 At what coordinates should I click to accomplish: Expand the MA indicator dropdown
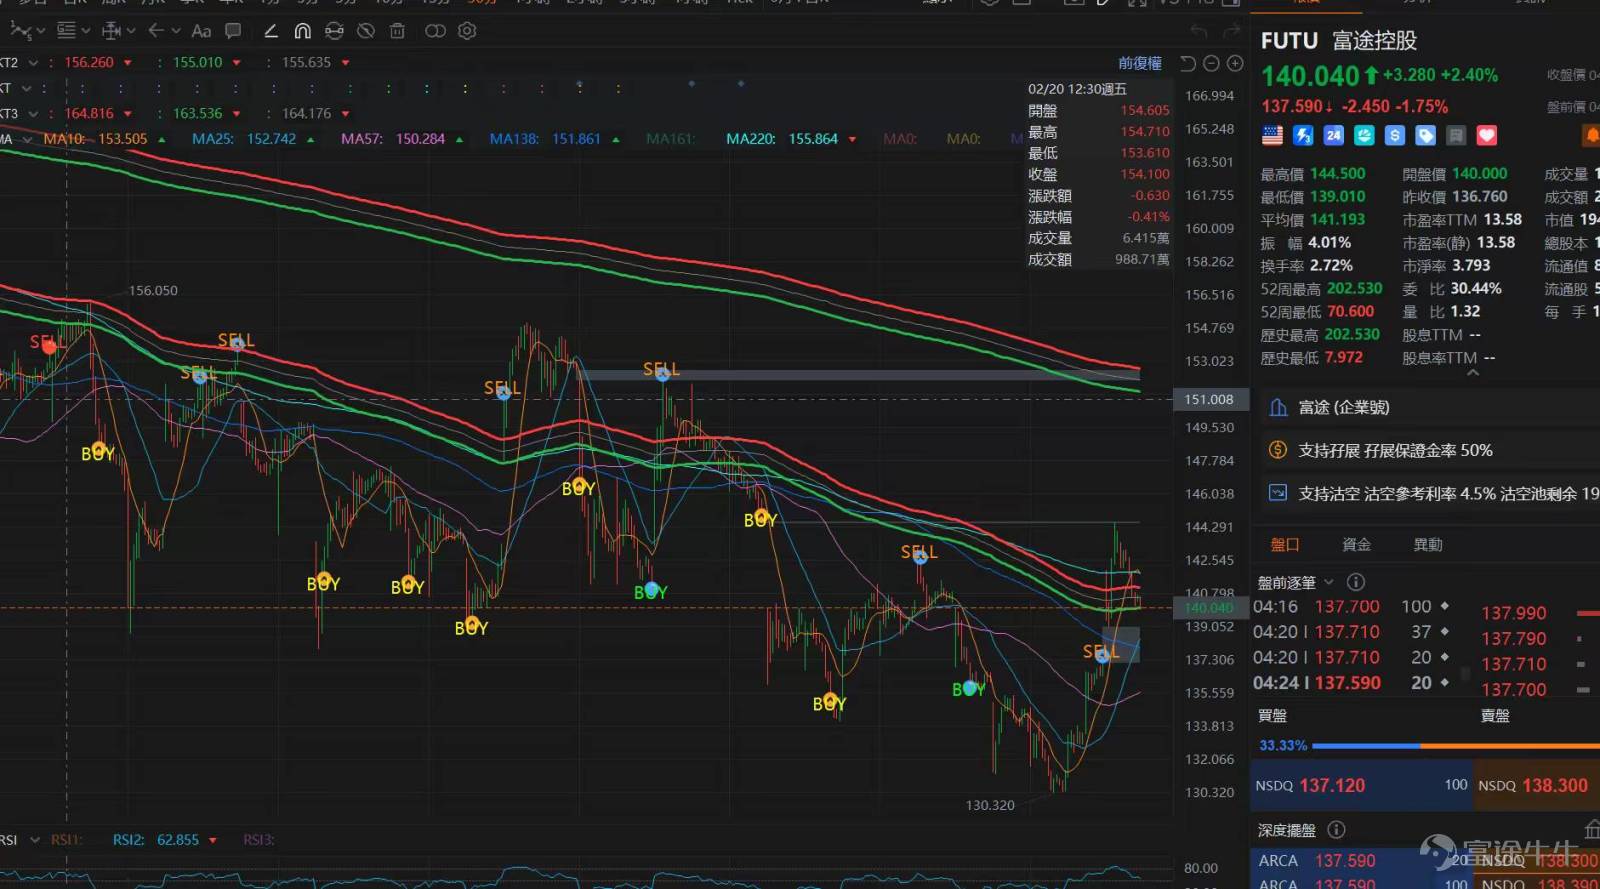coord(27,139)
